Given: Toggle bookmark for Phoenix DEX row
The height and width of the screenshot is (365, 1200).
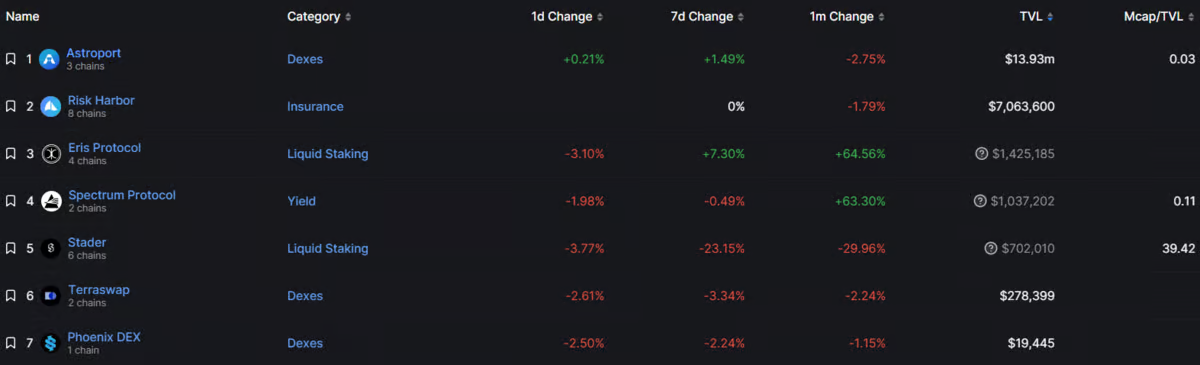Looking at the screenshot, I should pos(10,343).
